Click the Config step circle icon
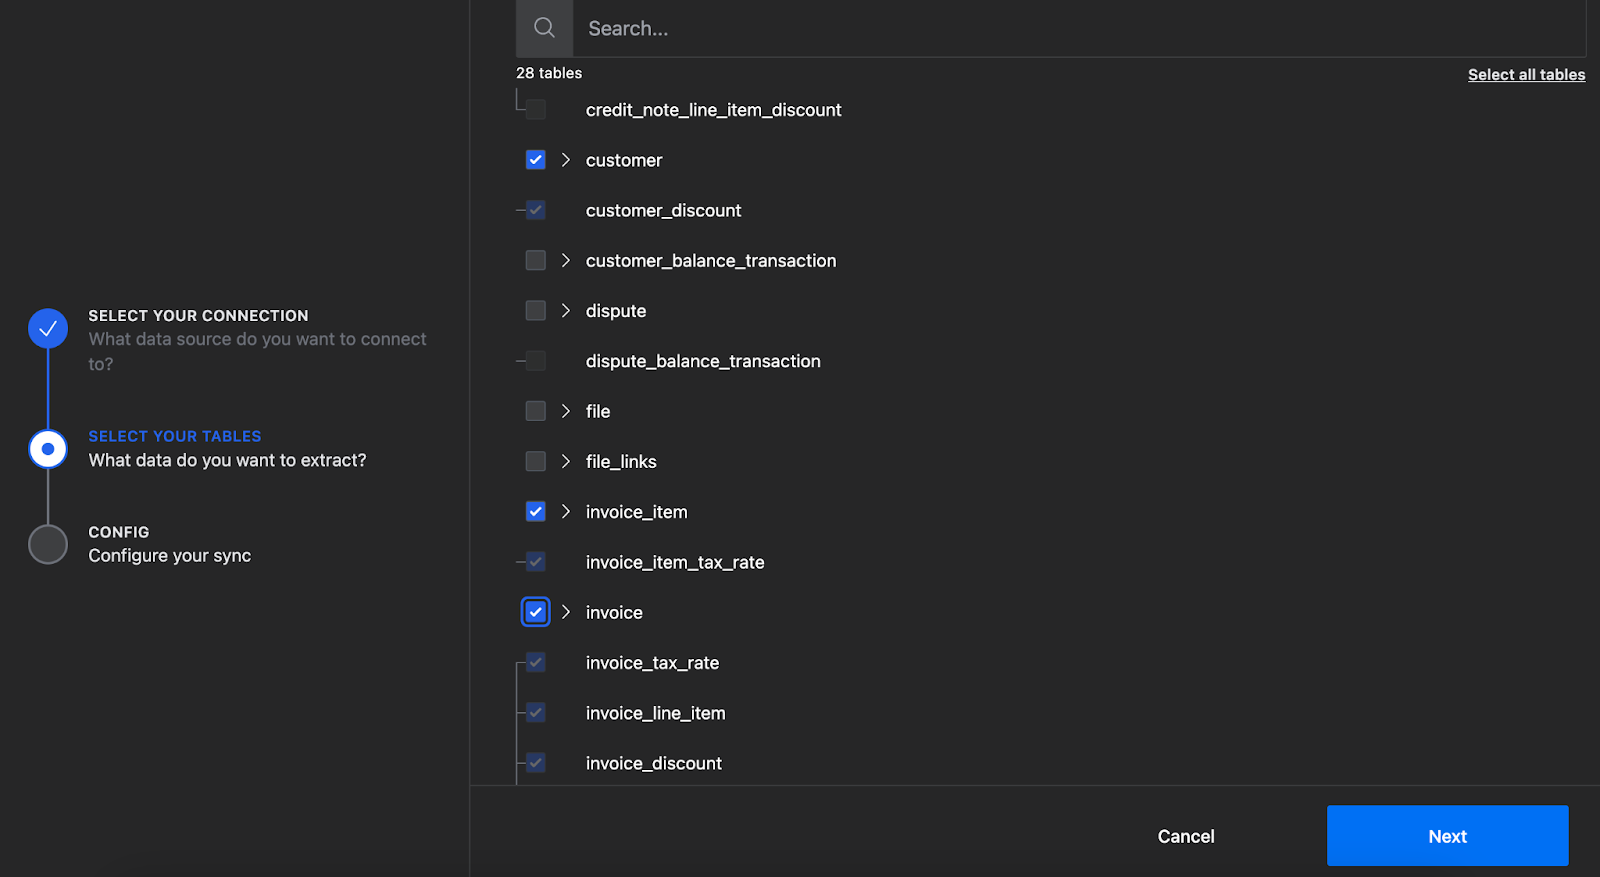The image size is (1600, 877). [48, 544]
